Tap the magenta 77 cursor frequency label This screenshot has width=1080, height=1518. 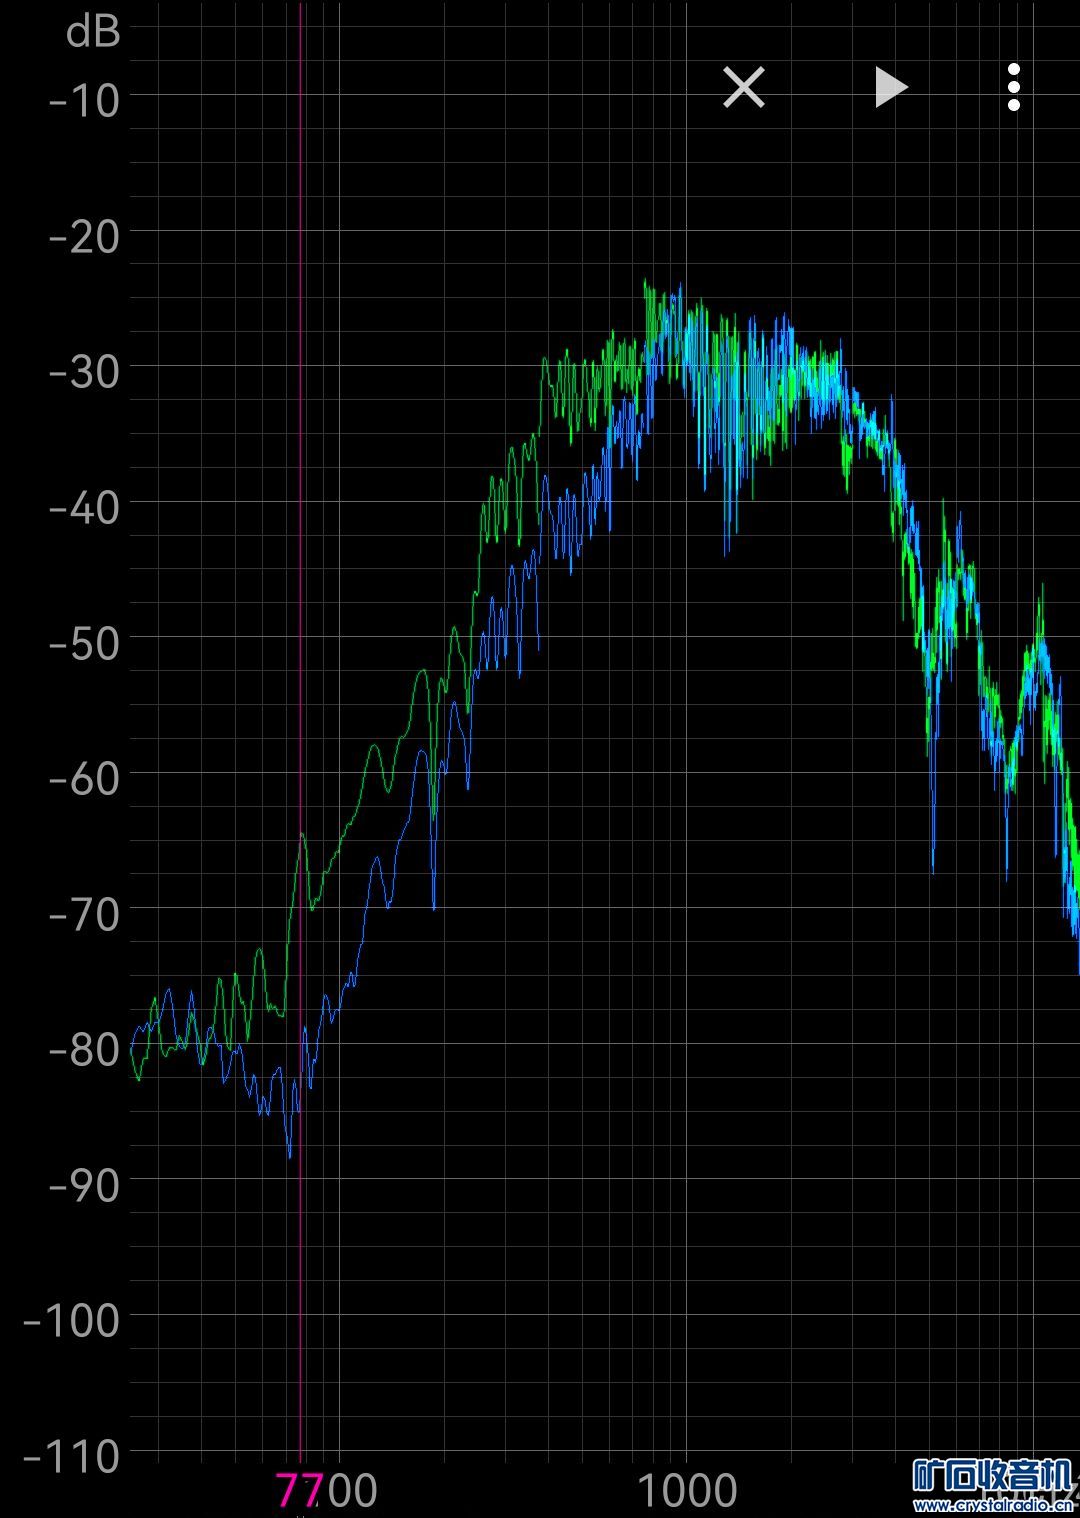coord(299,1491)
